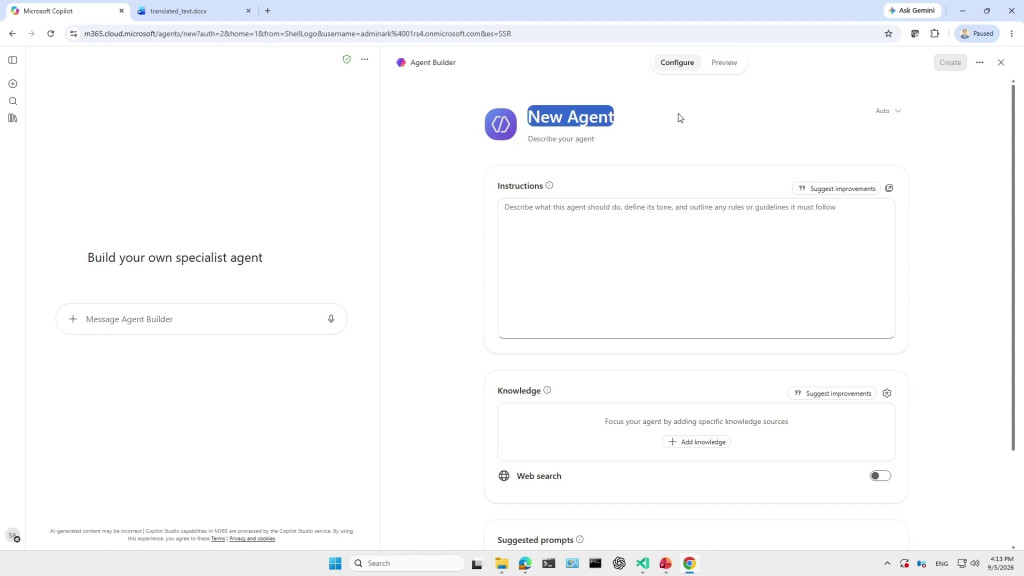Viewport: 1024px width, 576px height.
Task: Click the browser address bar URL
Action: (298, 34)
